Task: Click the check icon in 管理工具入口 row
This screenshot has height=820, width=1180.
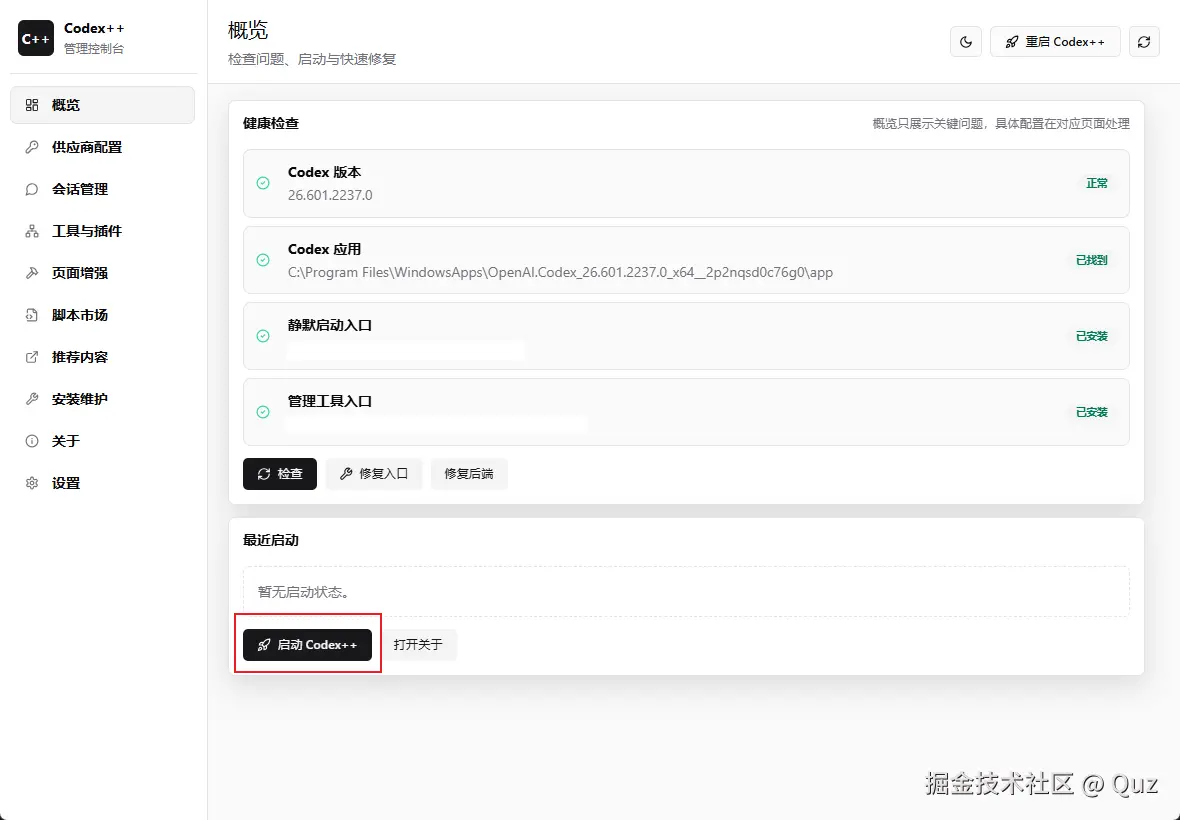Action: [x=263, y=412]
